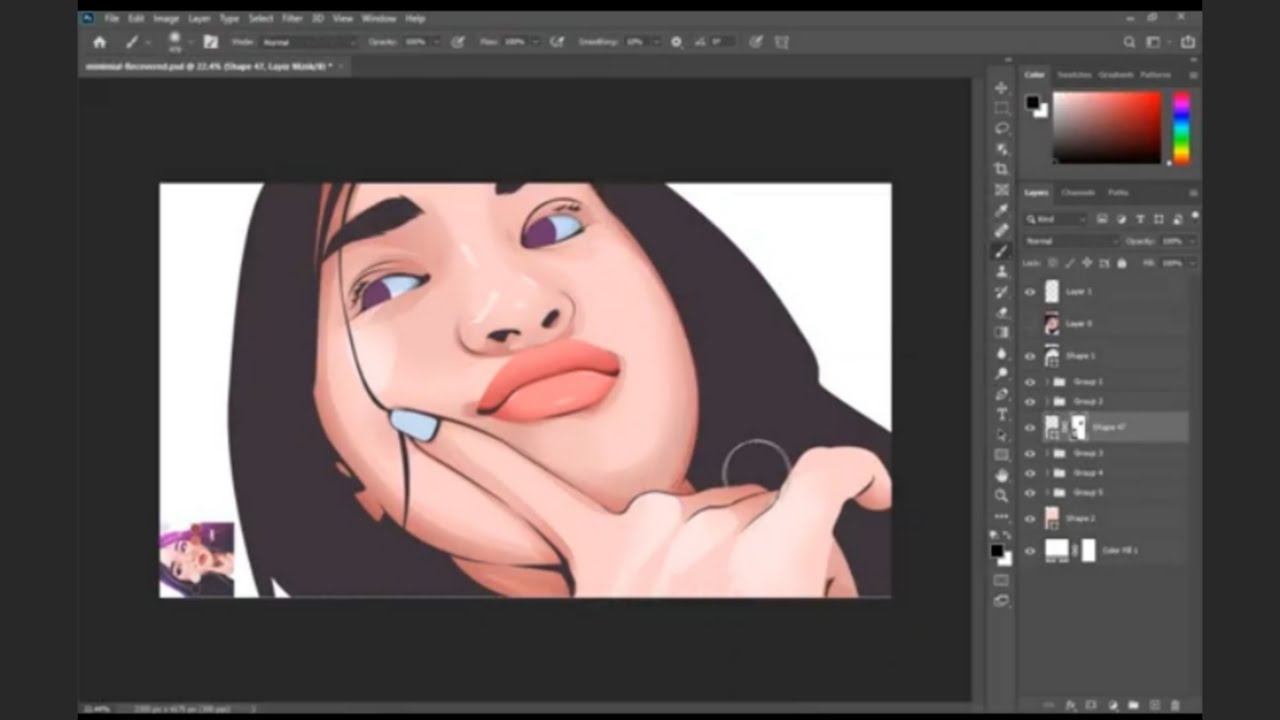Open the smoothing options gear
Viewport: 1280px width, 720px height.
(677, 42)
